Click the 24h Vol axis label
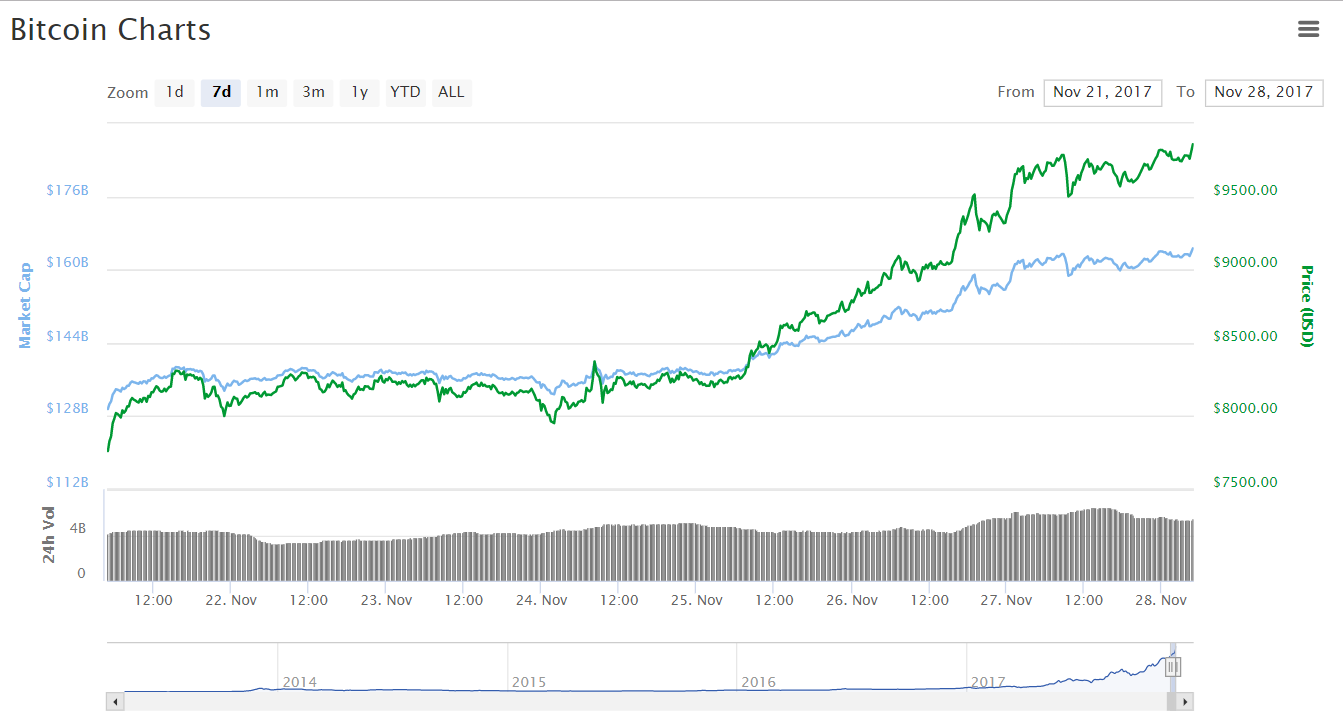1343x720 pixels. [49, 534]
